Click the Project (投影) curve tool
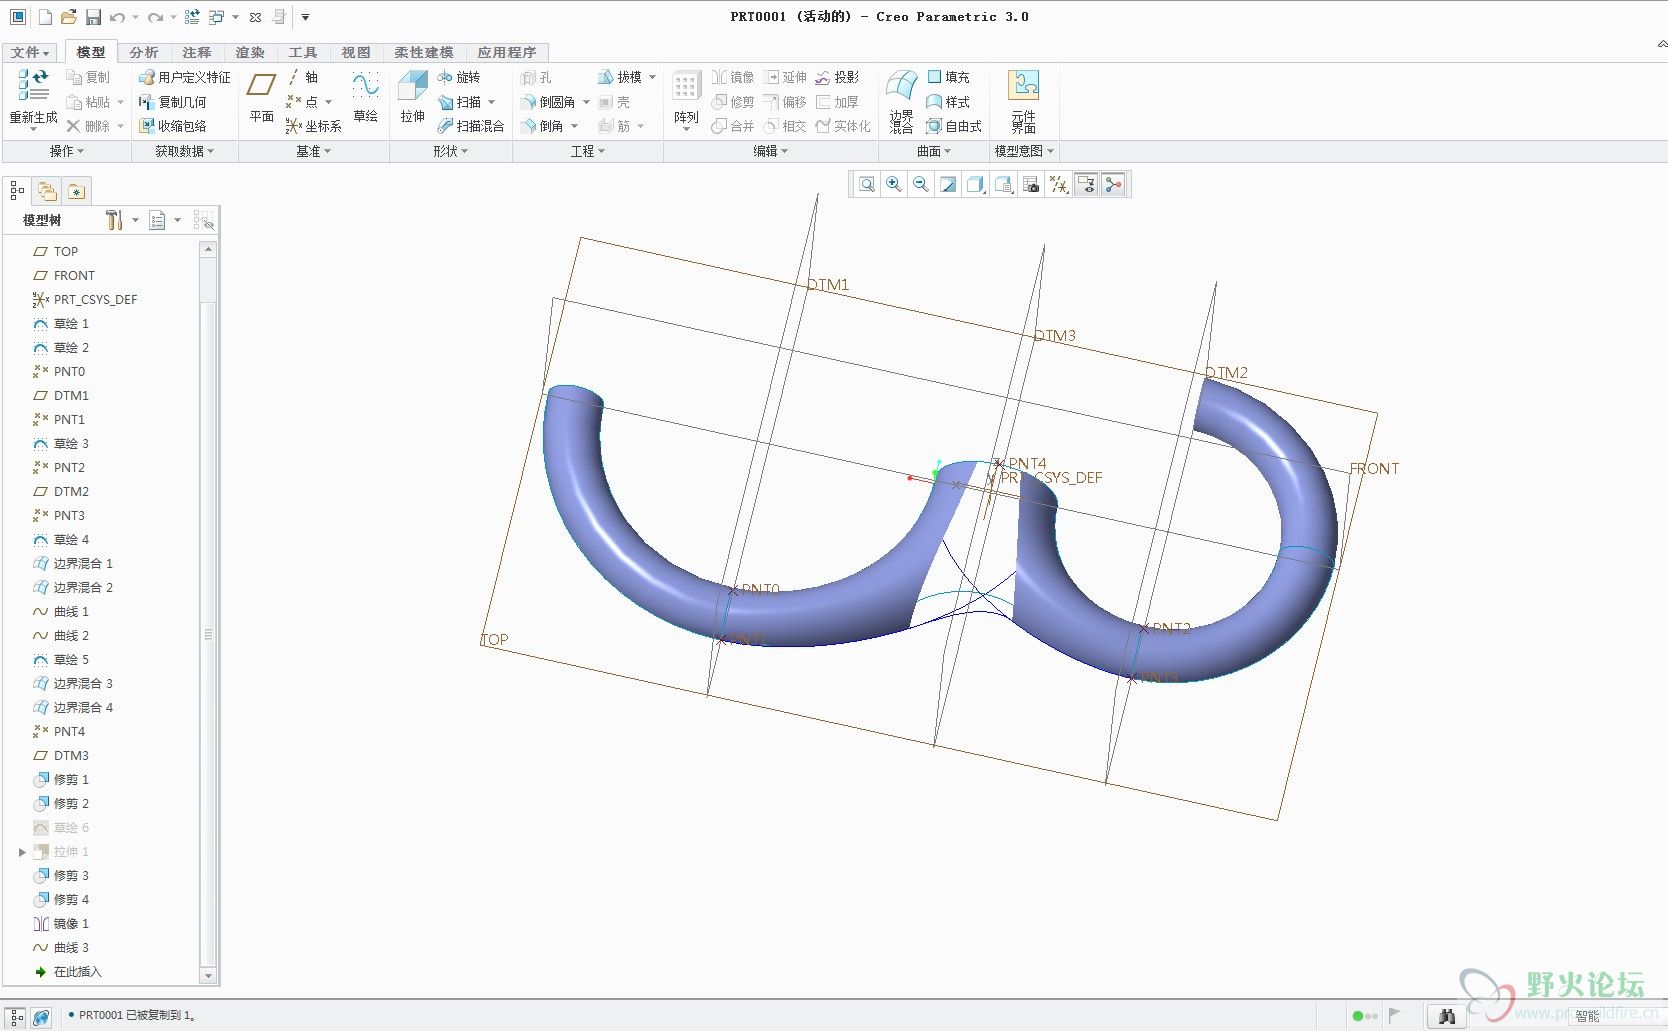This screenshot has width=1668, height=1031. (x=837, y=77)
